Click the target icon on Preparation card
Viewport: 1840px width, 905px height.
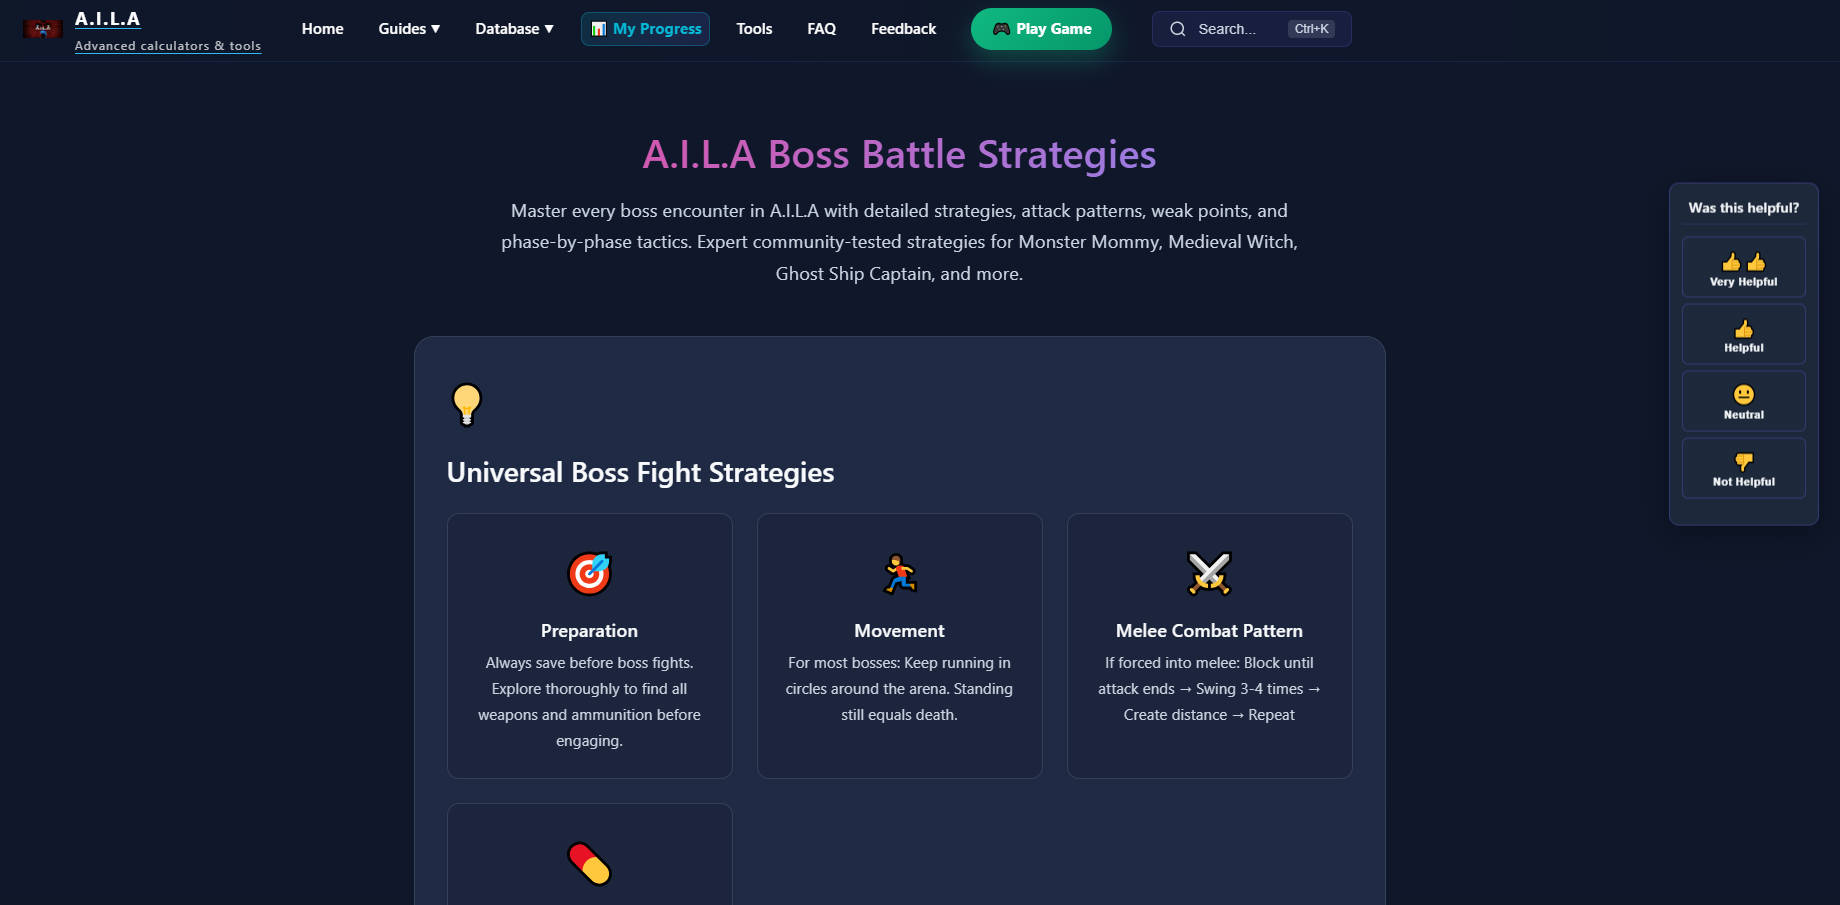589,574
